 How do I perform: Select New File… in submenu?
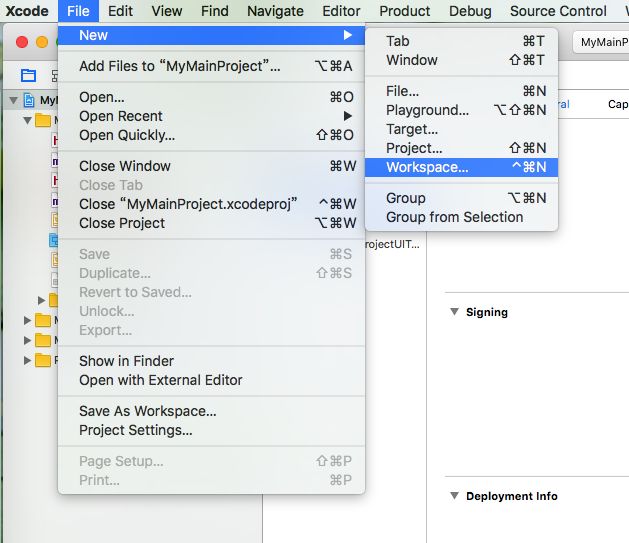point(461,91)
